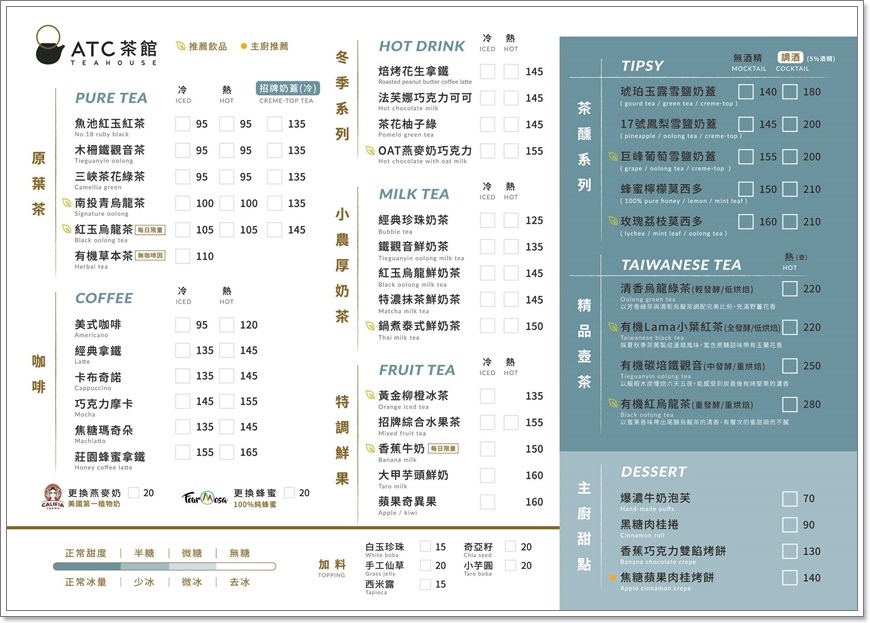Select the TAIWANESE TEA section header

pos(683,265)
